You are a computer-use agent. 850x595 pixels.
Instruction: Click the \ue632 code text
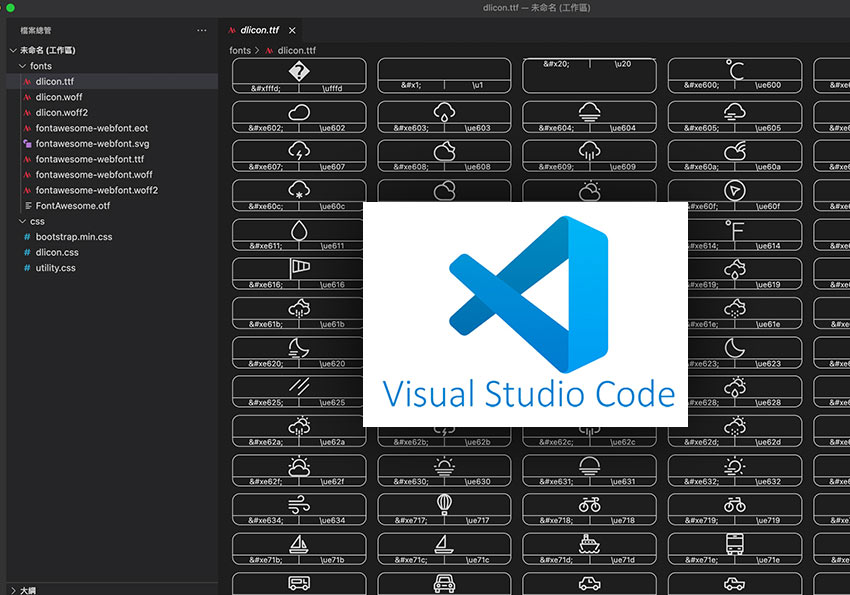click(768, 481)
